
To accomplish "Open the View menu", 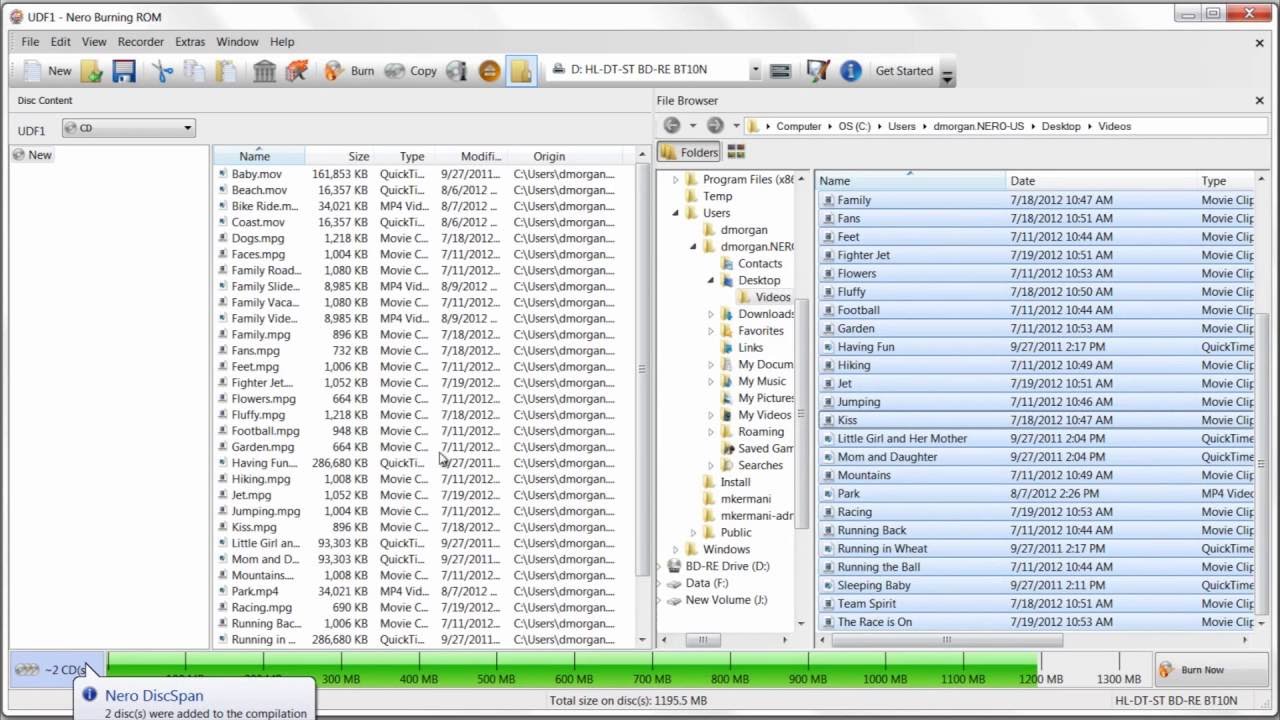I will [x=94, y=42].
